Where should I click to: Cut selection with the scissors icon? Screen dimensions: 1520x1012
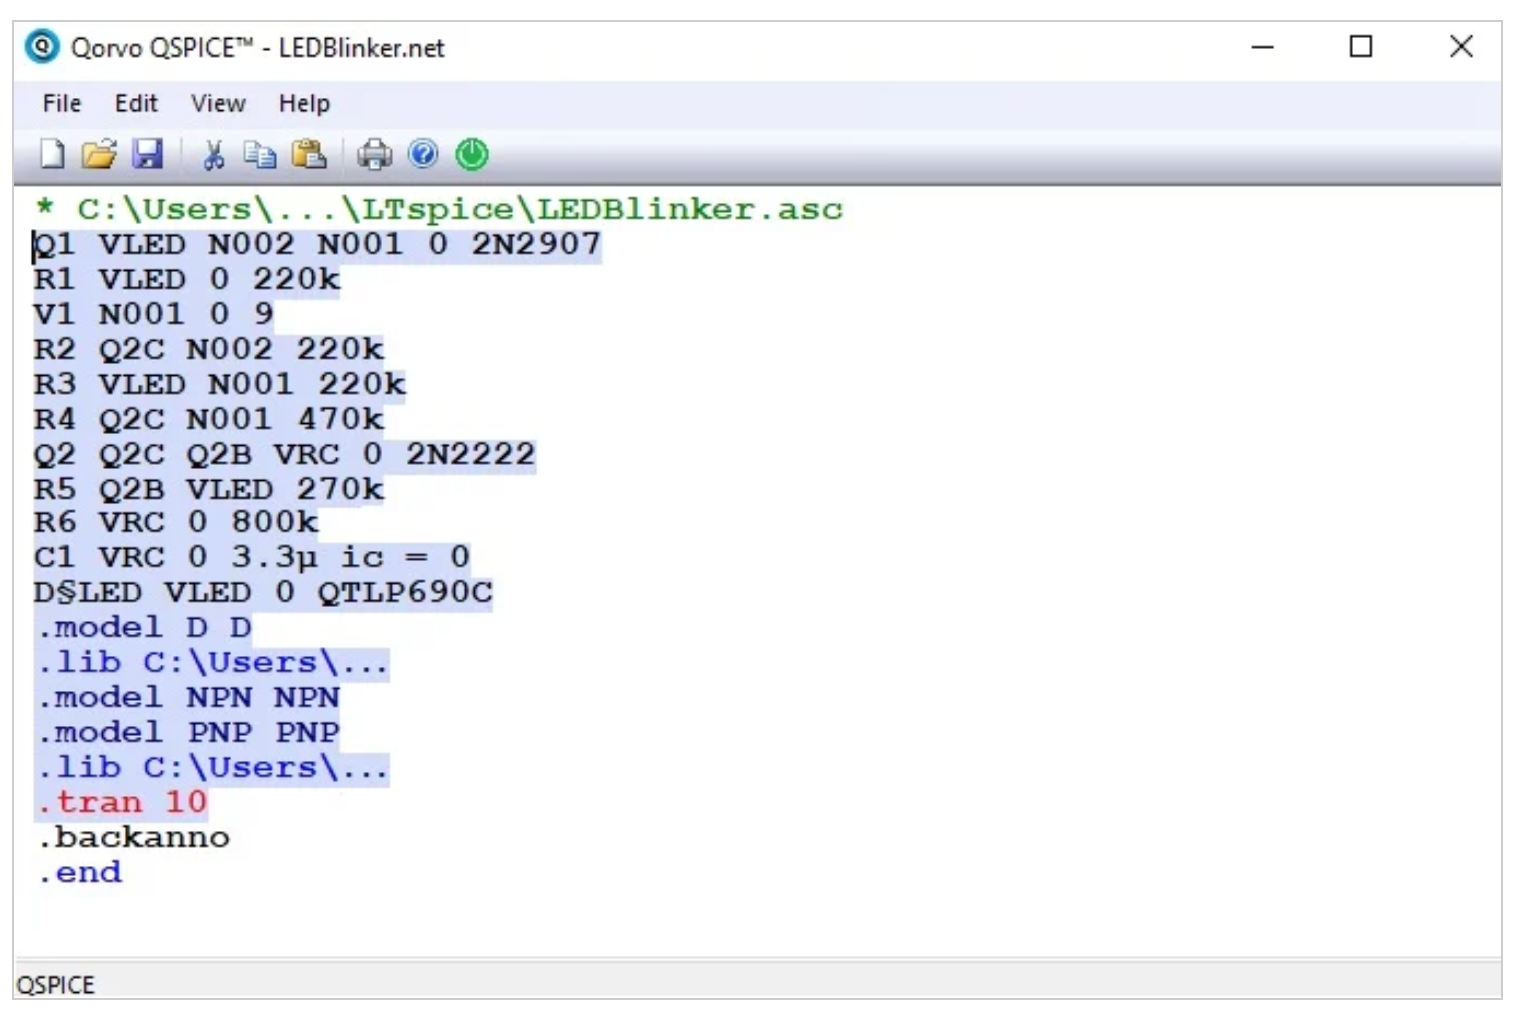(x=213, y=154)
